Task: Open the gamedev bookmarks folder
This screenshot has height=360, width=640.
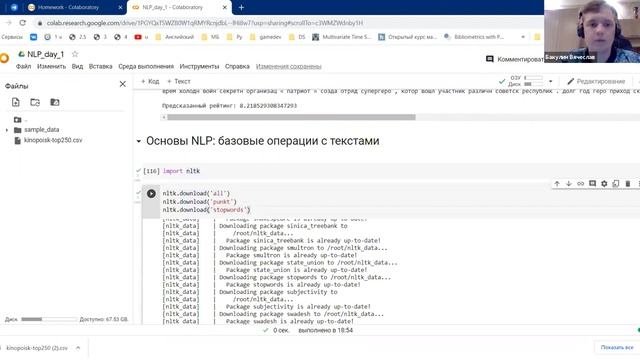Action: pyautogui.click(x=265, y=37)
